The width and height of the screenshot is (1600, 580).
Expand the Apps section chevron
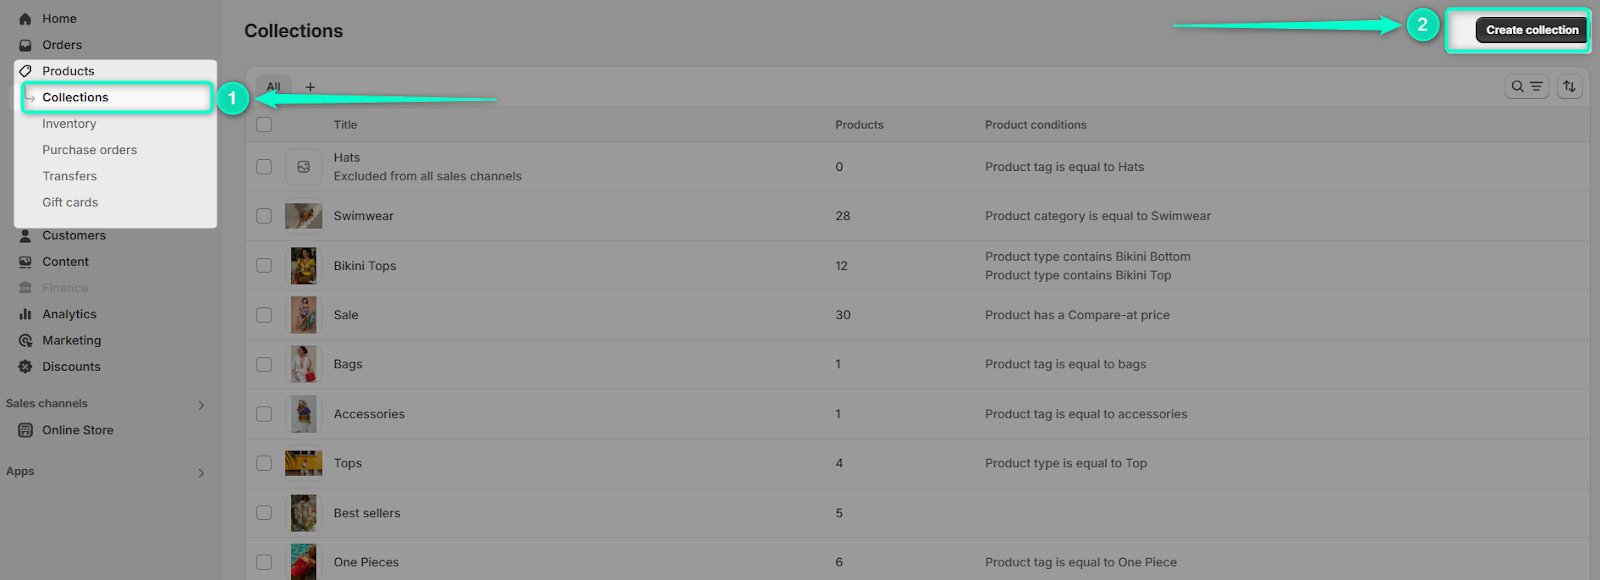pyautogui.click(x=201, y=473)
